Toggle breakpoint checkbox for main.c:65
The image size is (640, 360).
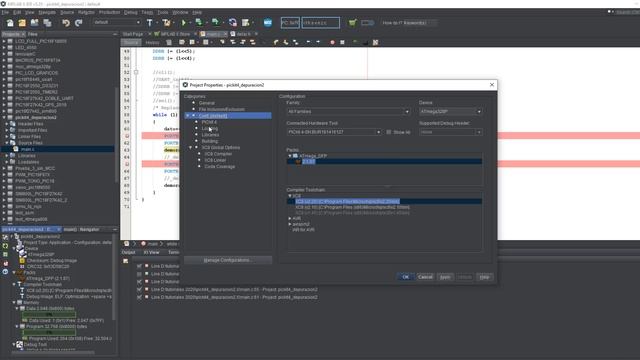coord(140,289)
